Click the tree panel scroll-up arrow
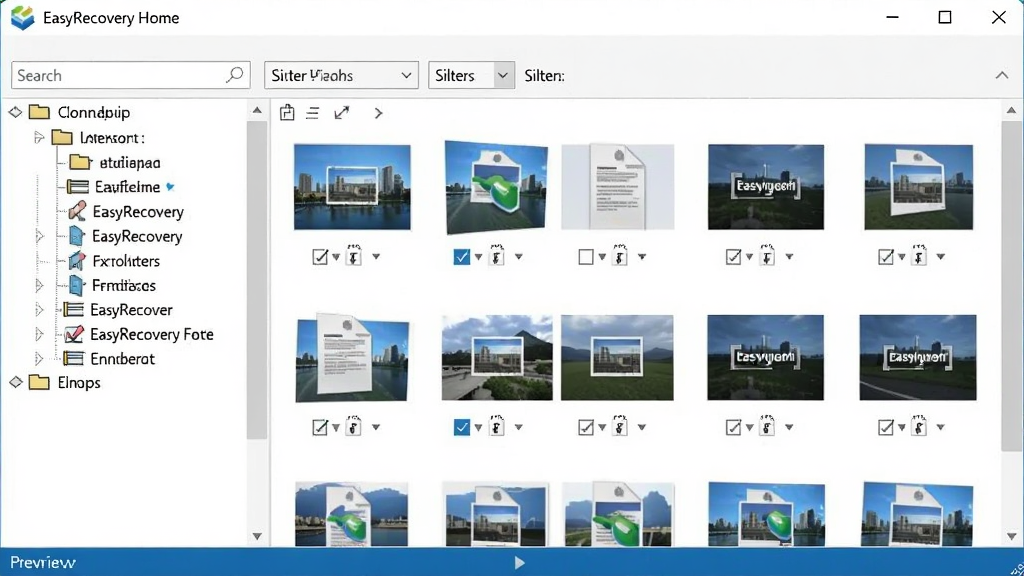Viewport: 1024px width, 576px height. [x=257, y=110]
